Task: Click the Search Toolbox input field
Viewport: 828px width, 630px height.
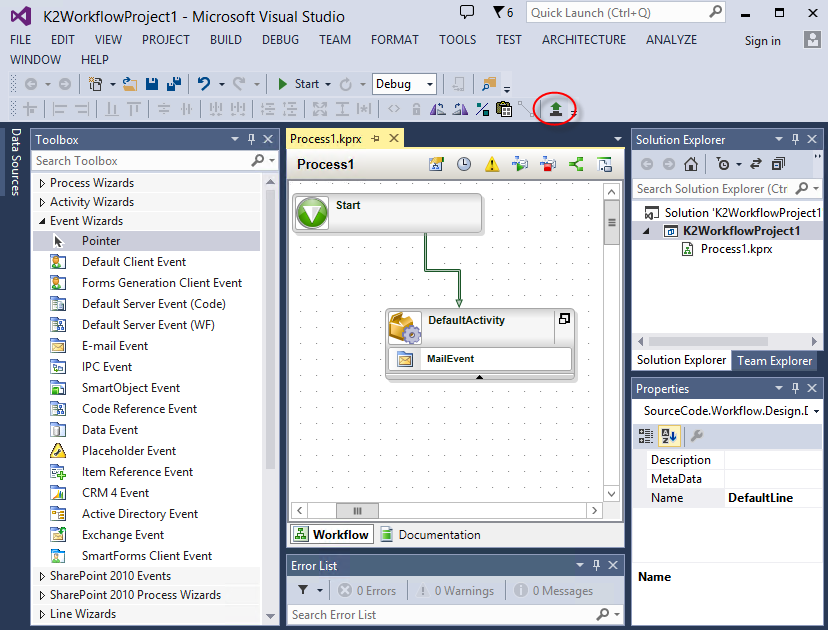Action: pyautogui.click(x=142, y=161)
